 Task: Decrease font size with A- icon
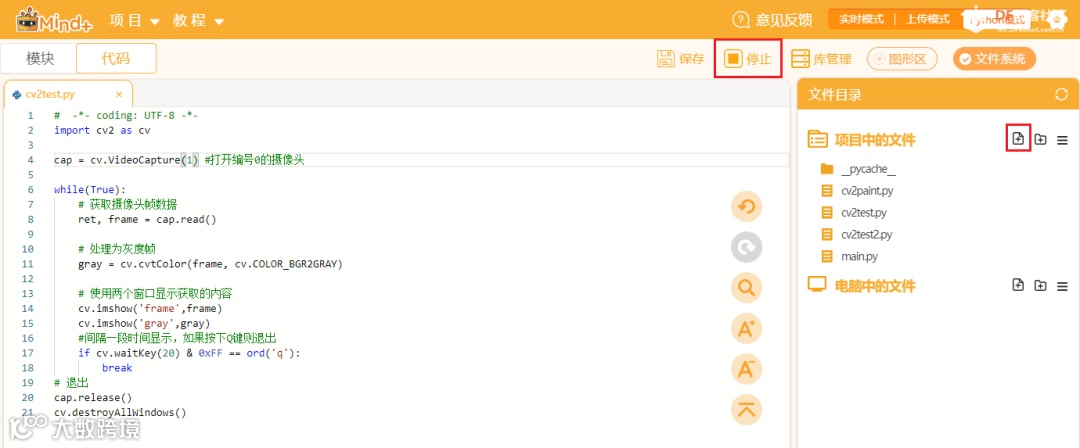click(x=747, y=369)
